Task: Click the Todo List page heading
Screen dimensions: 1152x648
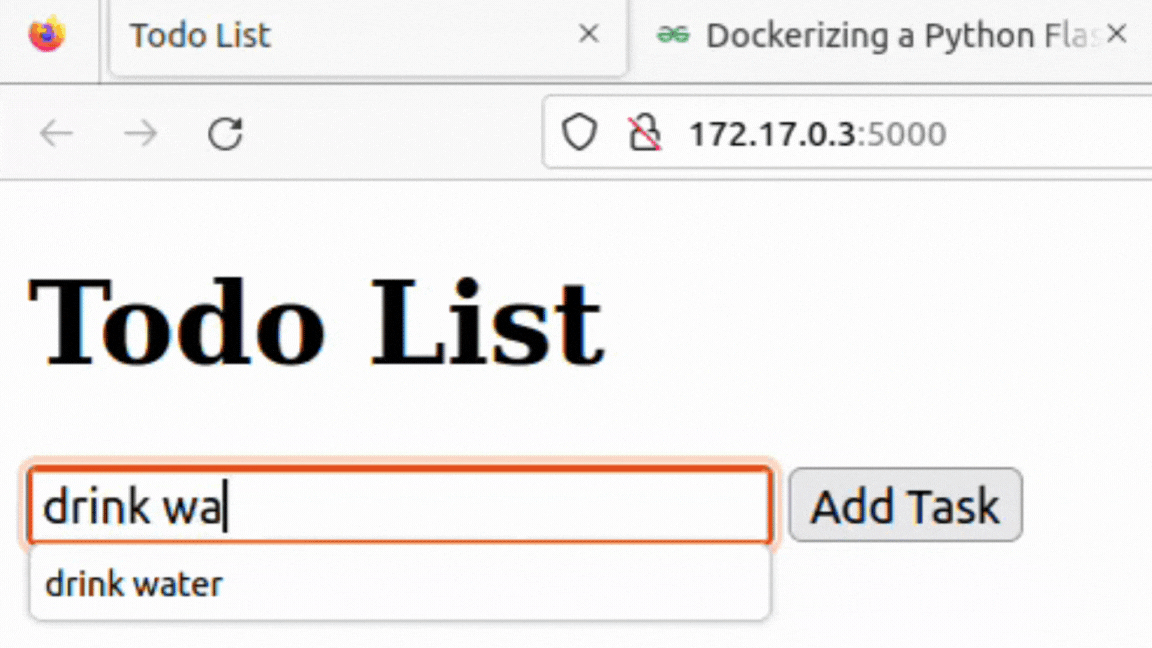Action: [315, 322]
